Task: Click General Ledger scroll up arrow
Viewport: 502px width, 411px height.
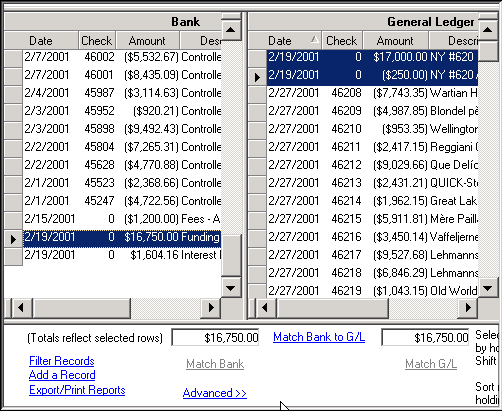Action: tap(488, 29)
